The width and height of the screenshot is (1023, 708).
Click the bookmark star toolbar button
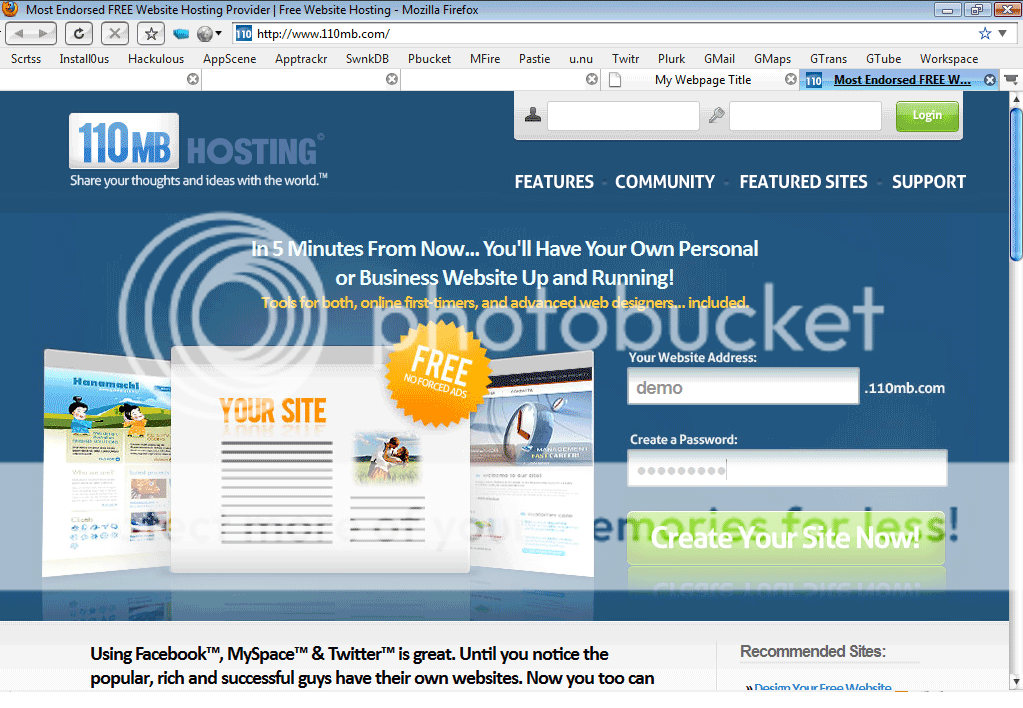tap(151, 33)
